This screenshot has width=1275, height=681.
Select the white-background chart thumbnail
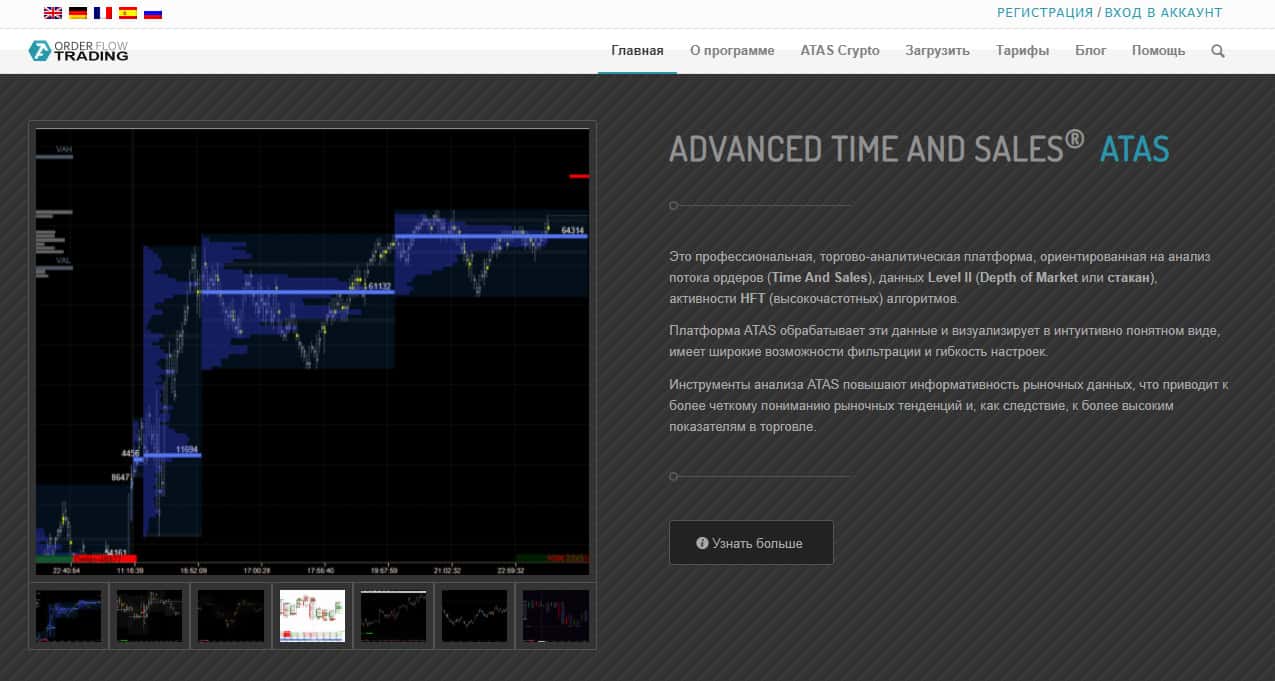[312, 616]
